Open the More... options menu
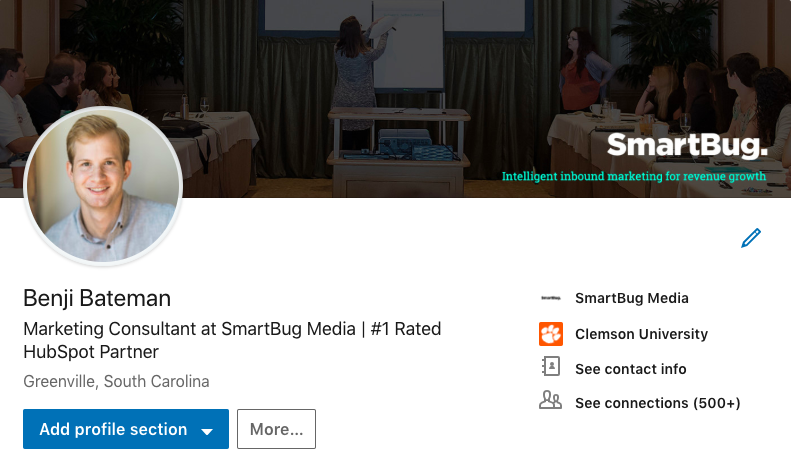791x473 pixels. click(x=276, y=429)
